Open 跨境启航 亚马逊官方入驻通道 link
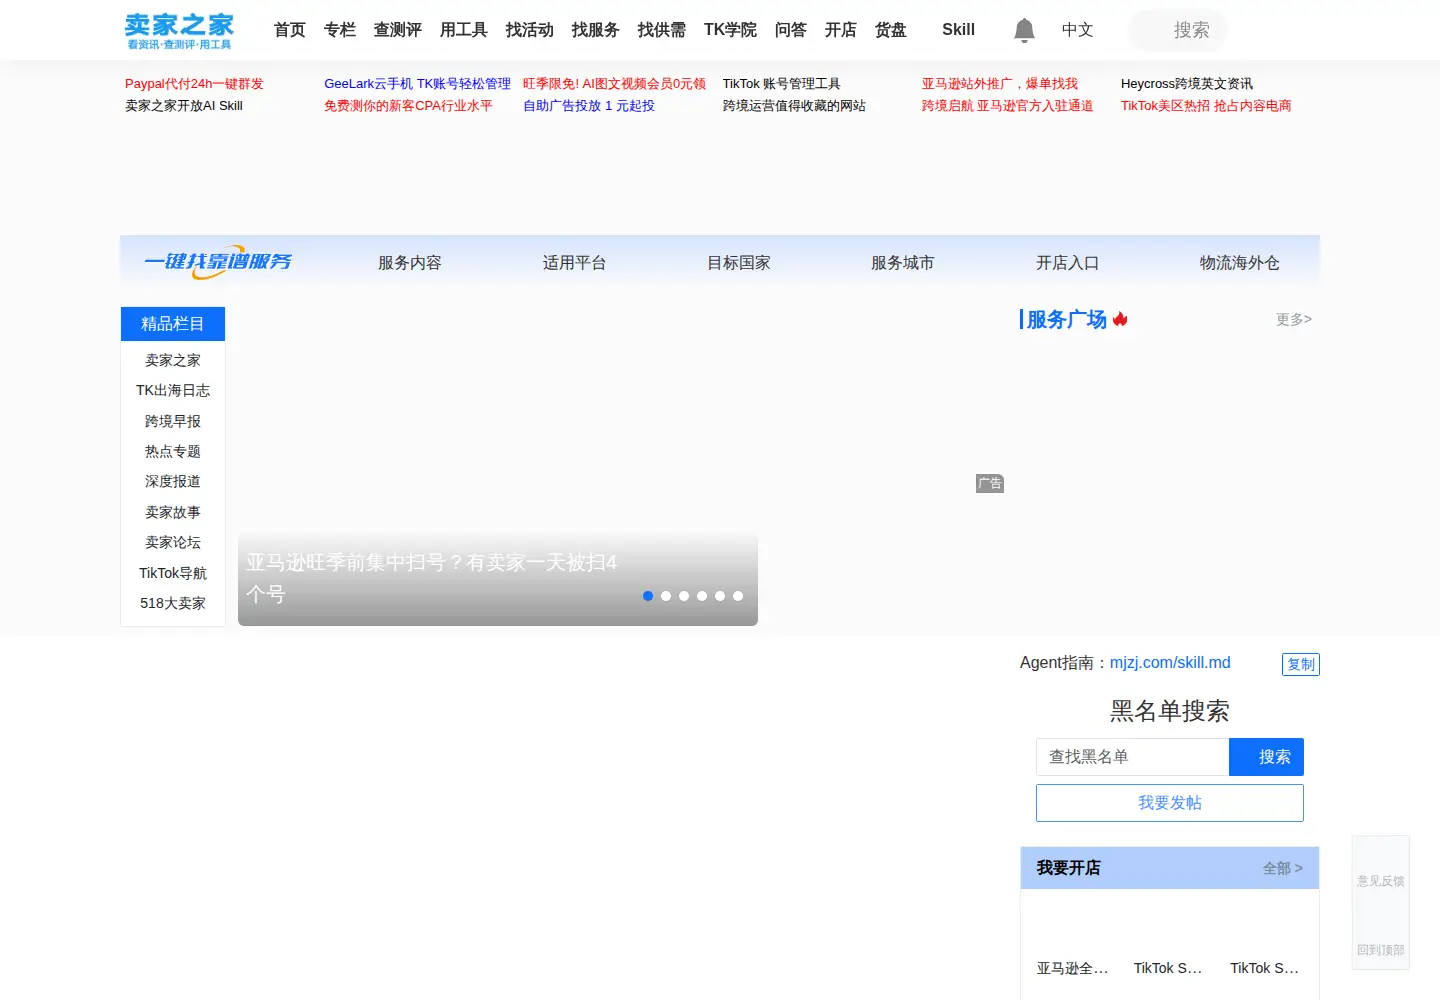Screen dimensions: 1440x1000 click(x=1007, y=106)
